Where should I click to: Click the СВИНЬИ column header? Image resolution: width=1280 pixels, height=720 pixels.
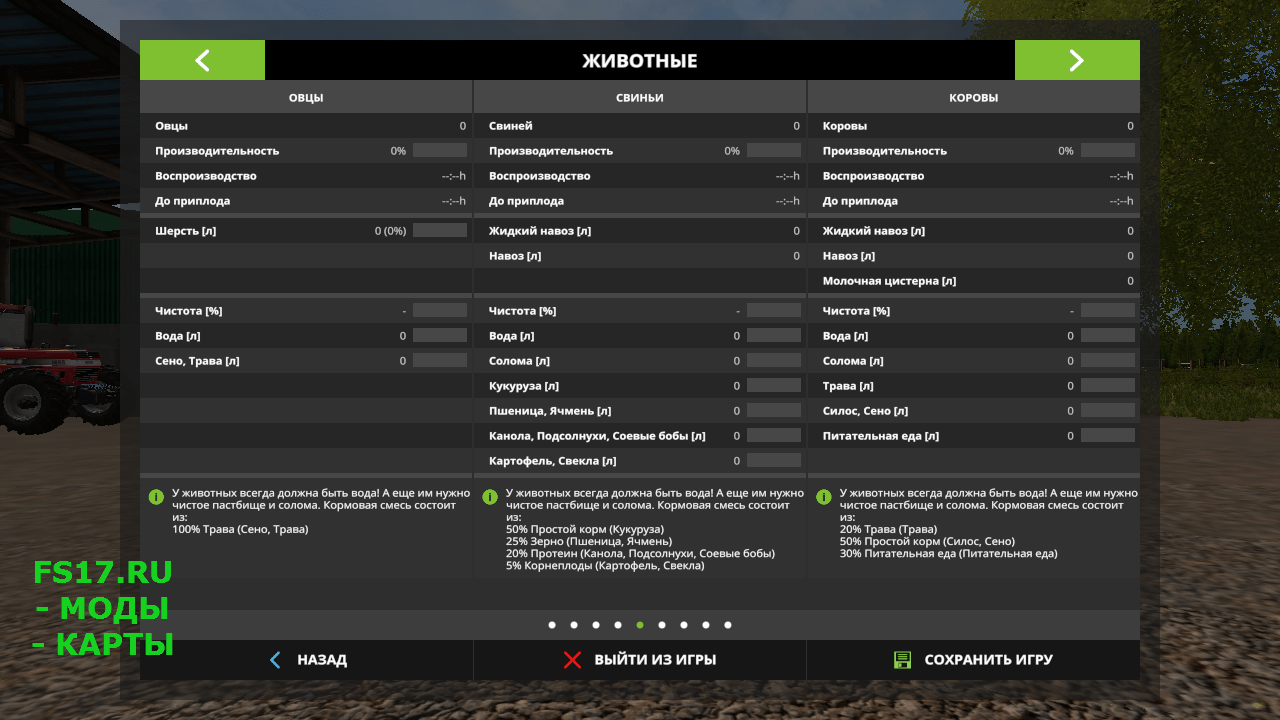pyautogui.click(x=640, y=98)
